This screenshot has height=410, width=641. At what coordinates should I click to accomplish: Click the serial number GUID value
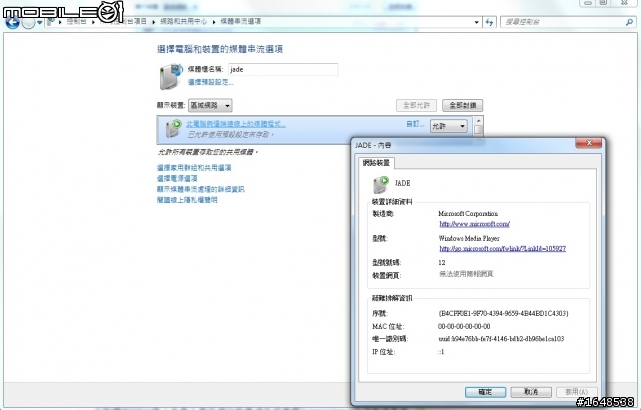pyautogui.click(x=503, y=314)
